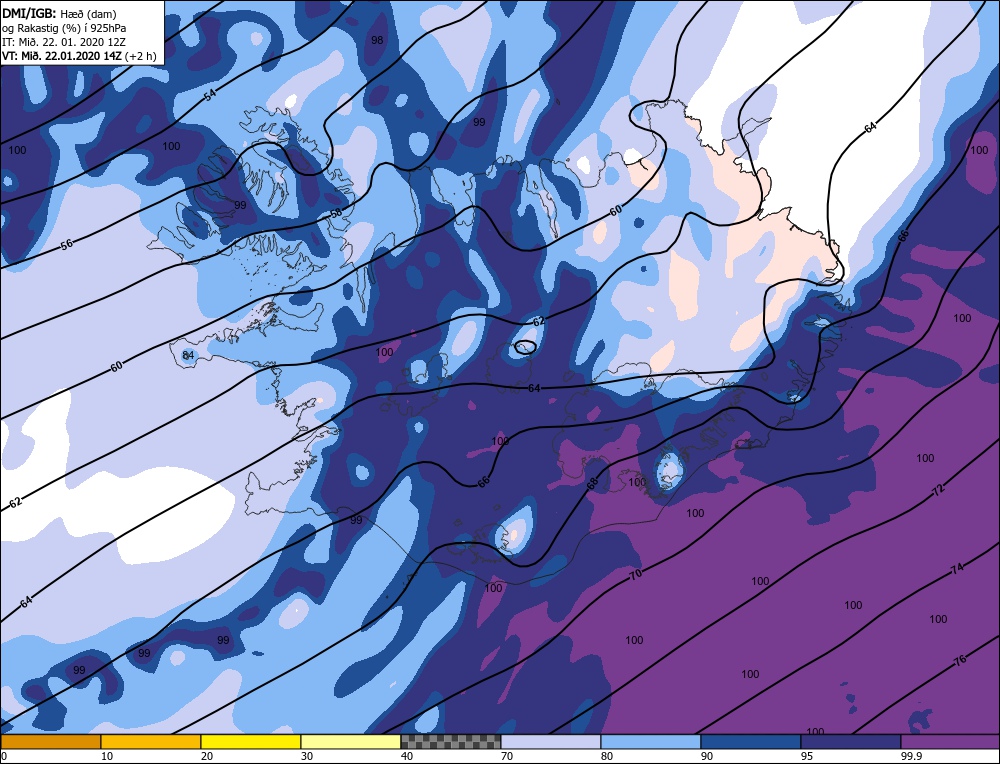The height and width of the screenshot is (764, 1000).
Task: Click the '54' contour label on the map
Action: (210, 94)
